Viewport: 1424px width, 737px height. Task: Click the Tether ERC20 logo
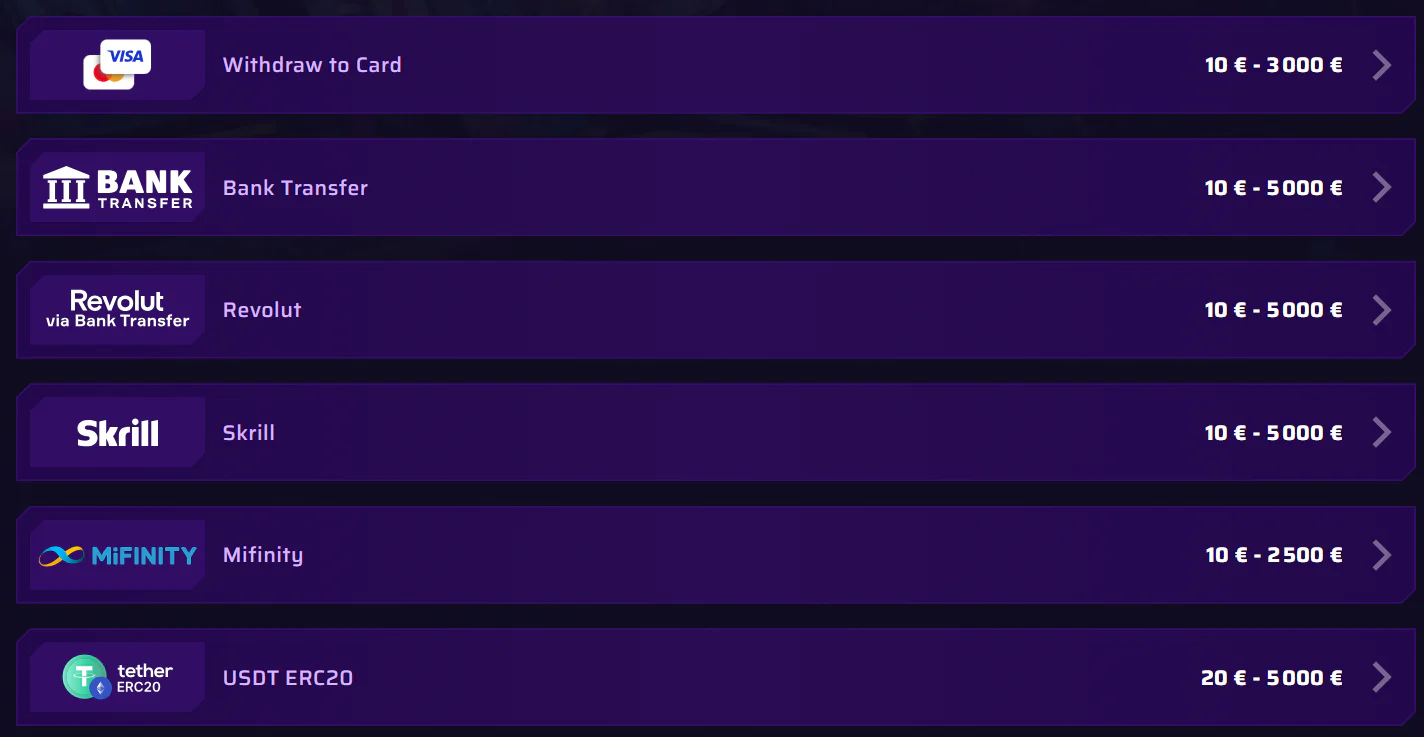click(x=117, y=677)
